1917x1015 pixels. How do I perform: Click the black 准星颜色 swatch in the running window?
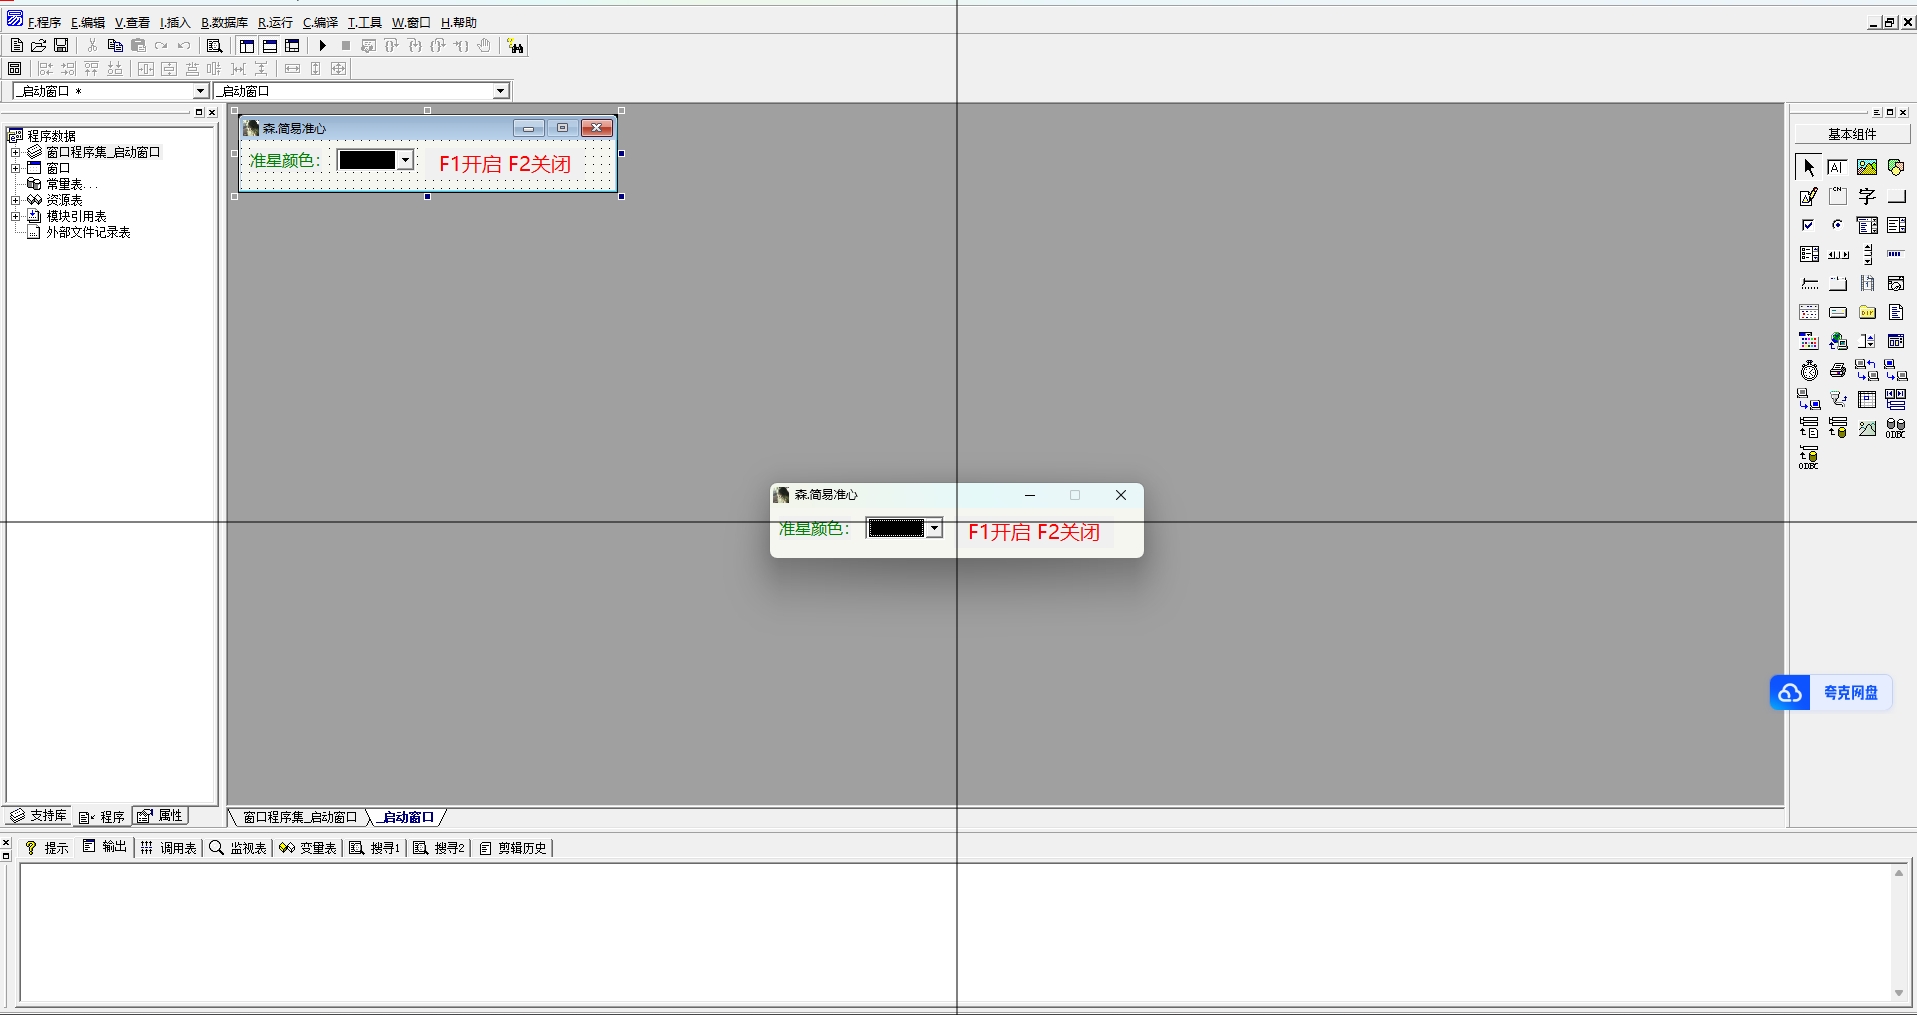click(896, 529)
